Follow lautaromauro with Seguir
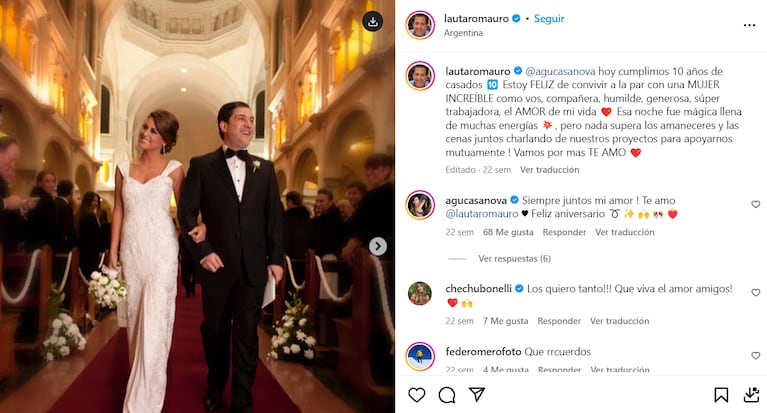This screenshot has height=413, width=767. (549, 19)
